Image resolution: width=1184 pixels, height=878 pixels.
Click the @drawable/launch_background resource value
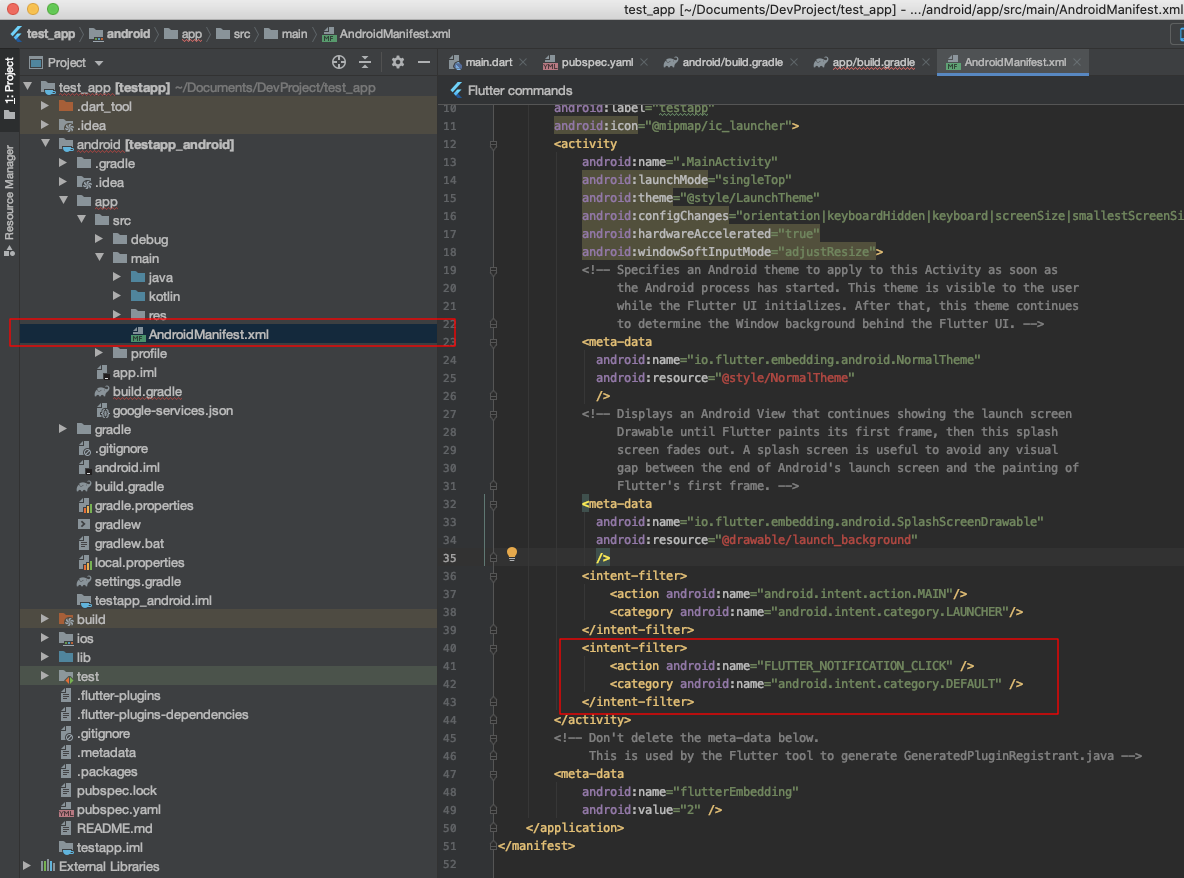819,540
